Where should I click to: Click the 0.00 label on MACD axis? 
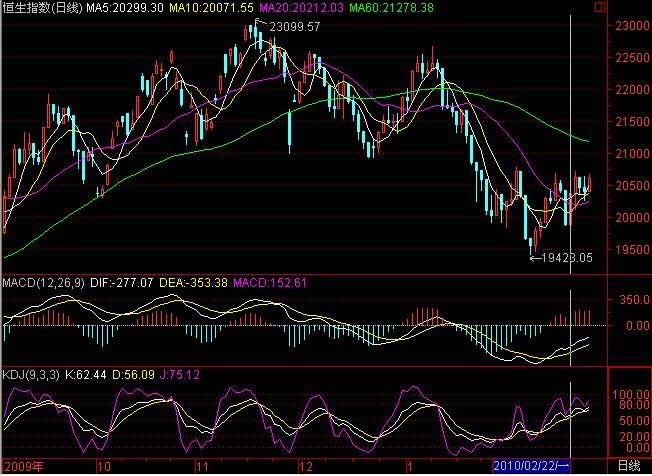(x=637, y=326)
